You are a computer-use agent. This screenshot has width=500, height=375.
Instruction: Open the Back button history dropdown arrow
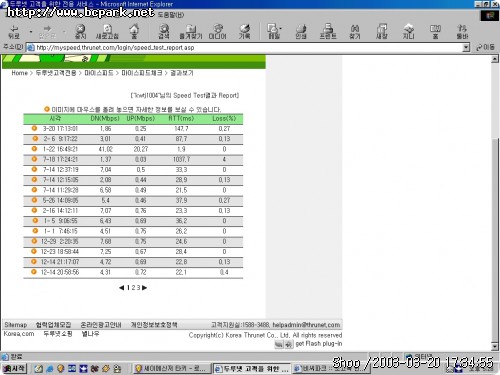point(31,32)
